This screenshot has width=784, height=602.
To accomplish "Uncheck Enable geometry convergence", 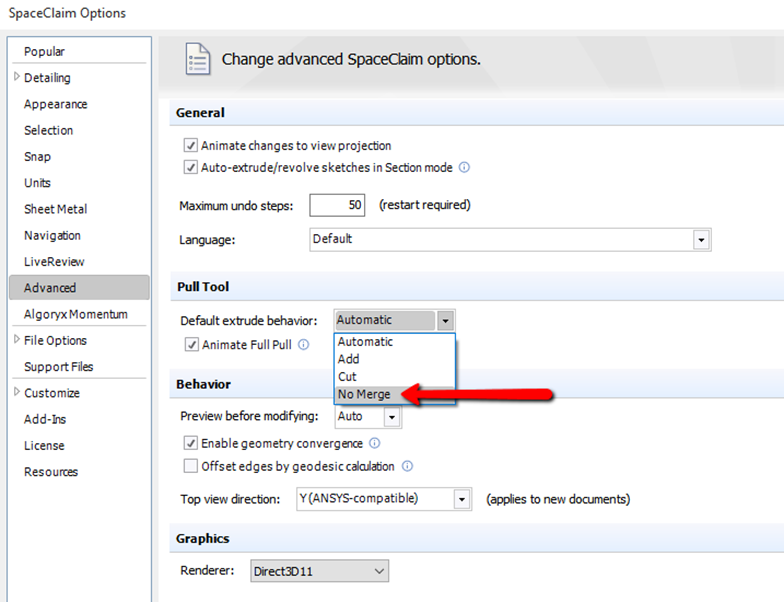I will [x=191, y=443].
